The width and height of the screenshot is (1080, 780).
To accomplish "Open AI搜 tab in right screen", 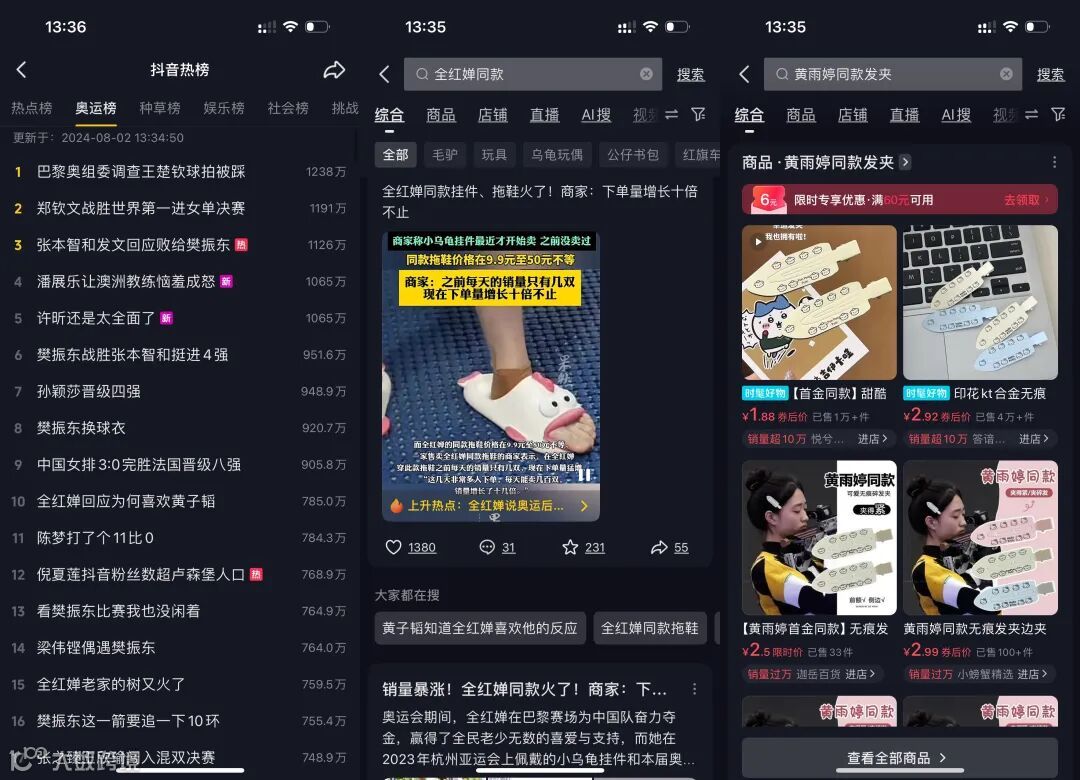I will point(956,115).
